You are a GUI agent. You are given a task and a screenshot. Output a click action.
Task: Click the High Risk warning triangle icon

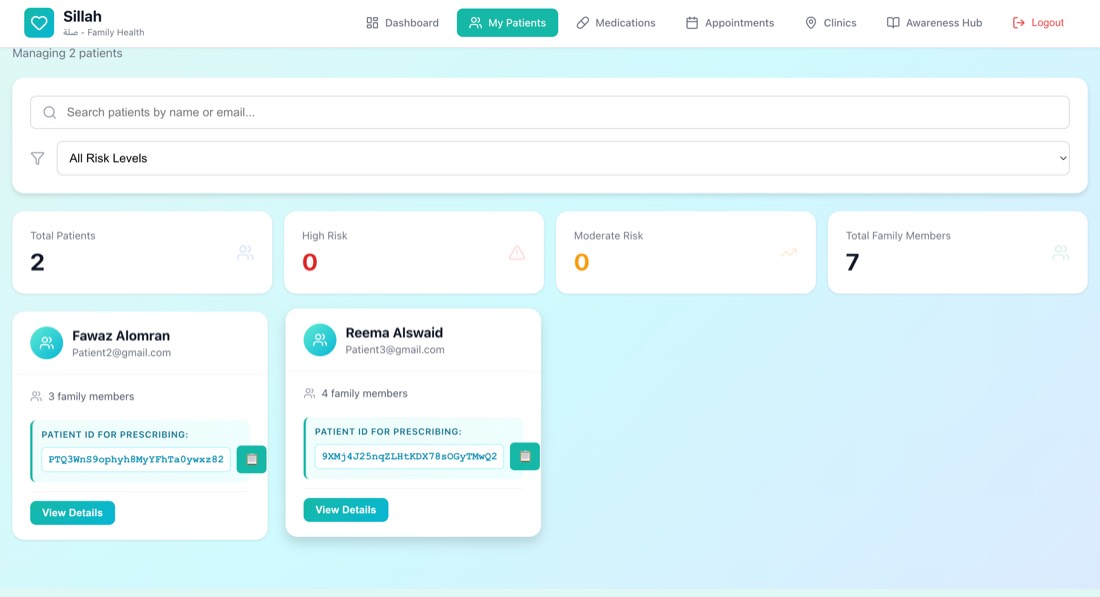point(517,253)
